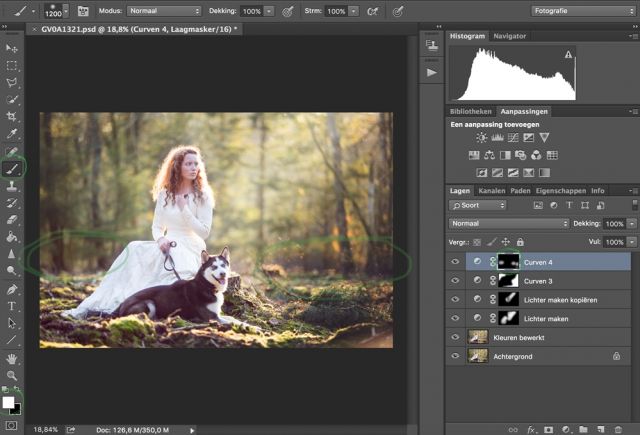The width and height of the screenshot is (640, 435).
Task: Select the Zoom tool in toolbox
Action: coord(11,375)
